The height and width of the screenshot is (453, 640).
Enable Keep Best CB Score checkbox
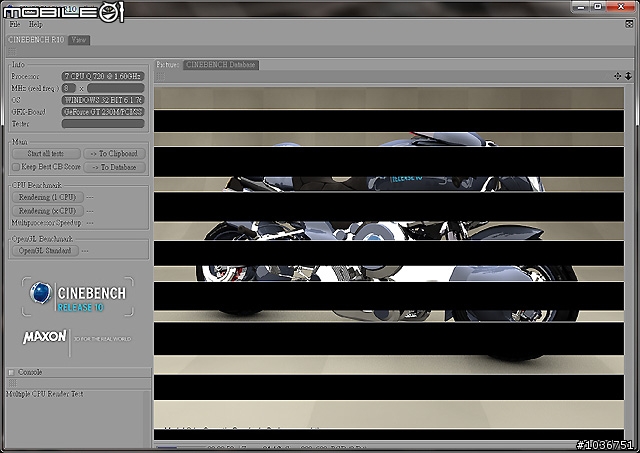[16, 167]
